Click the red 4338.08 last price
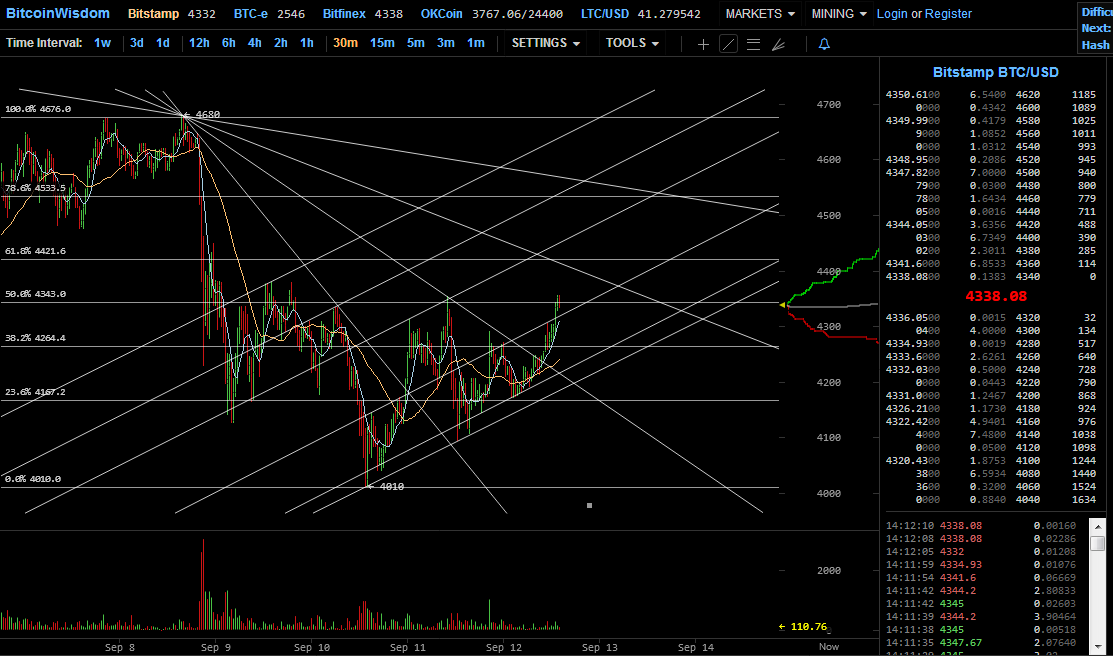This screenshot has height=656, width=1113. 997,296
